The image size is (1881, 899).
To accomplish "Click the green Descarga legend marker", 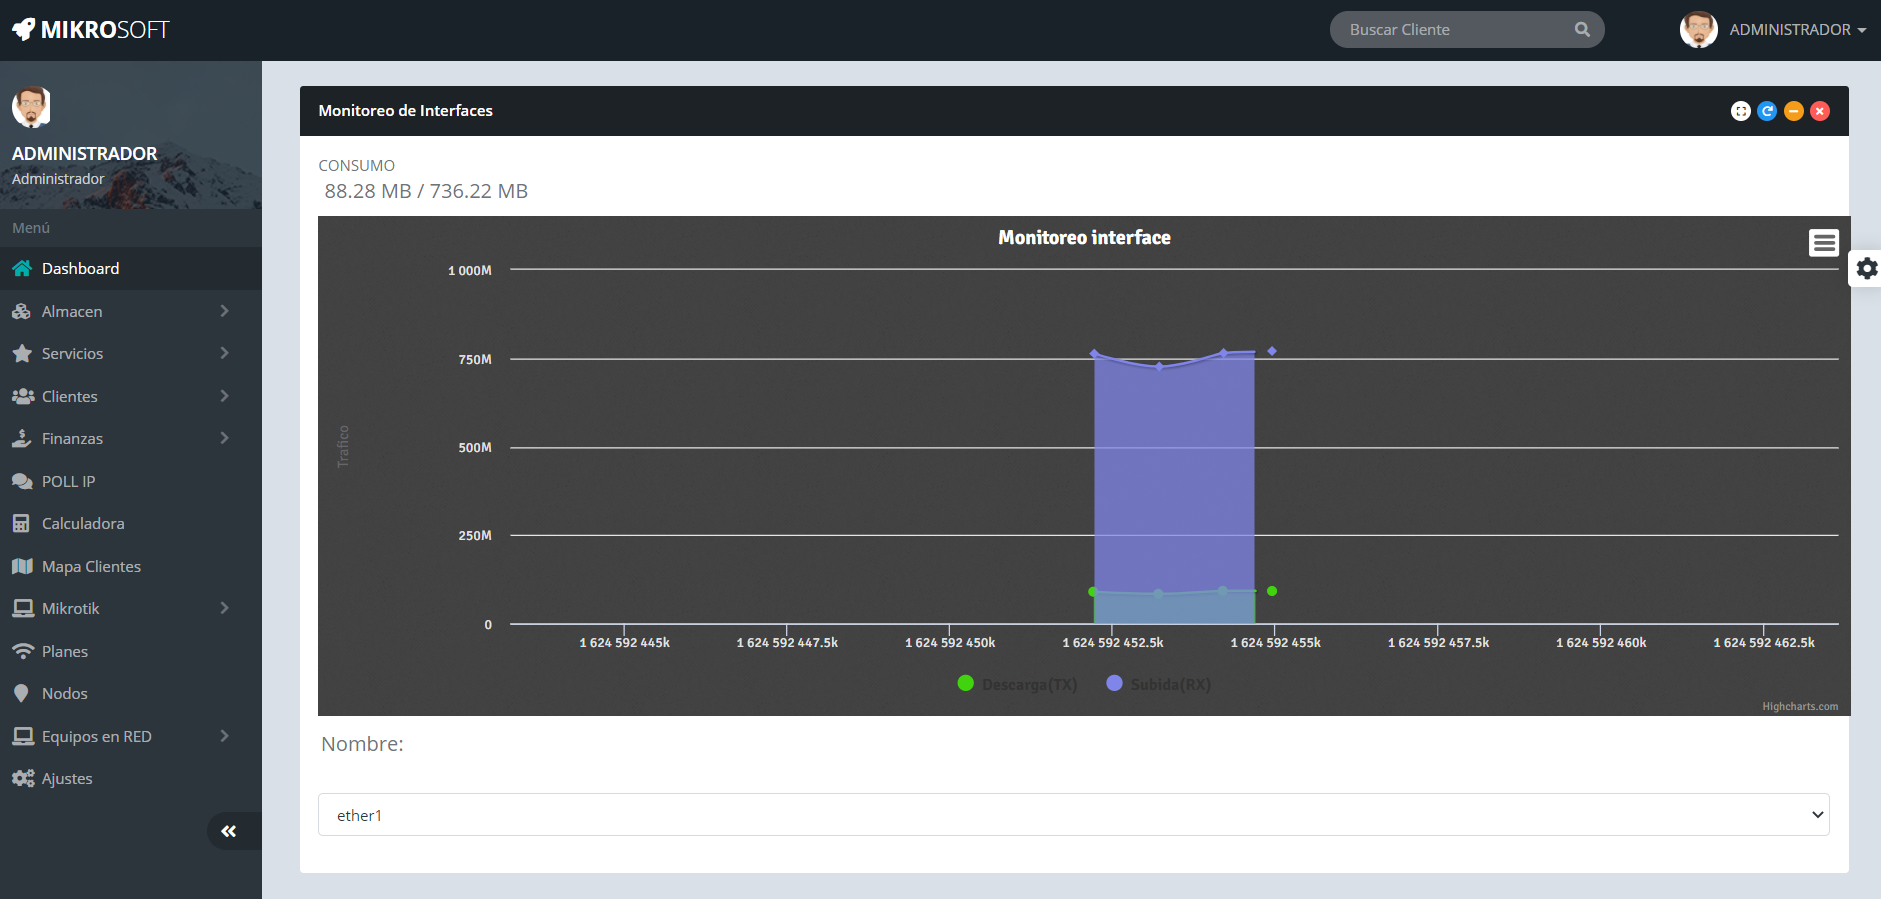I will [966, 683].
